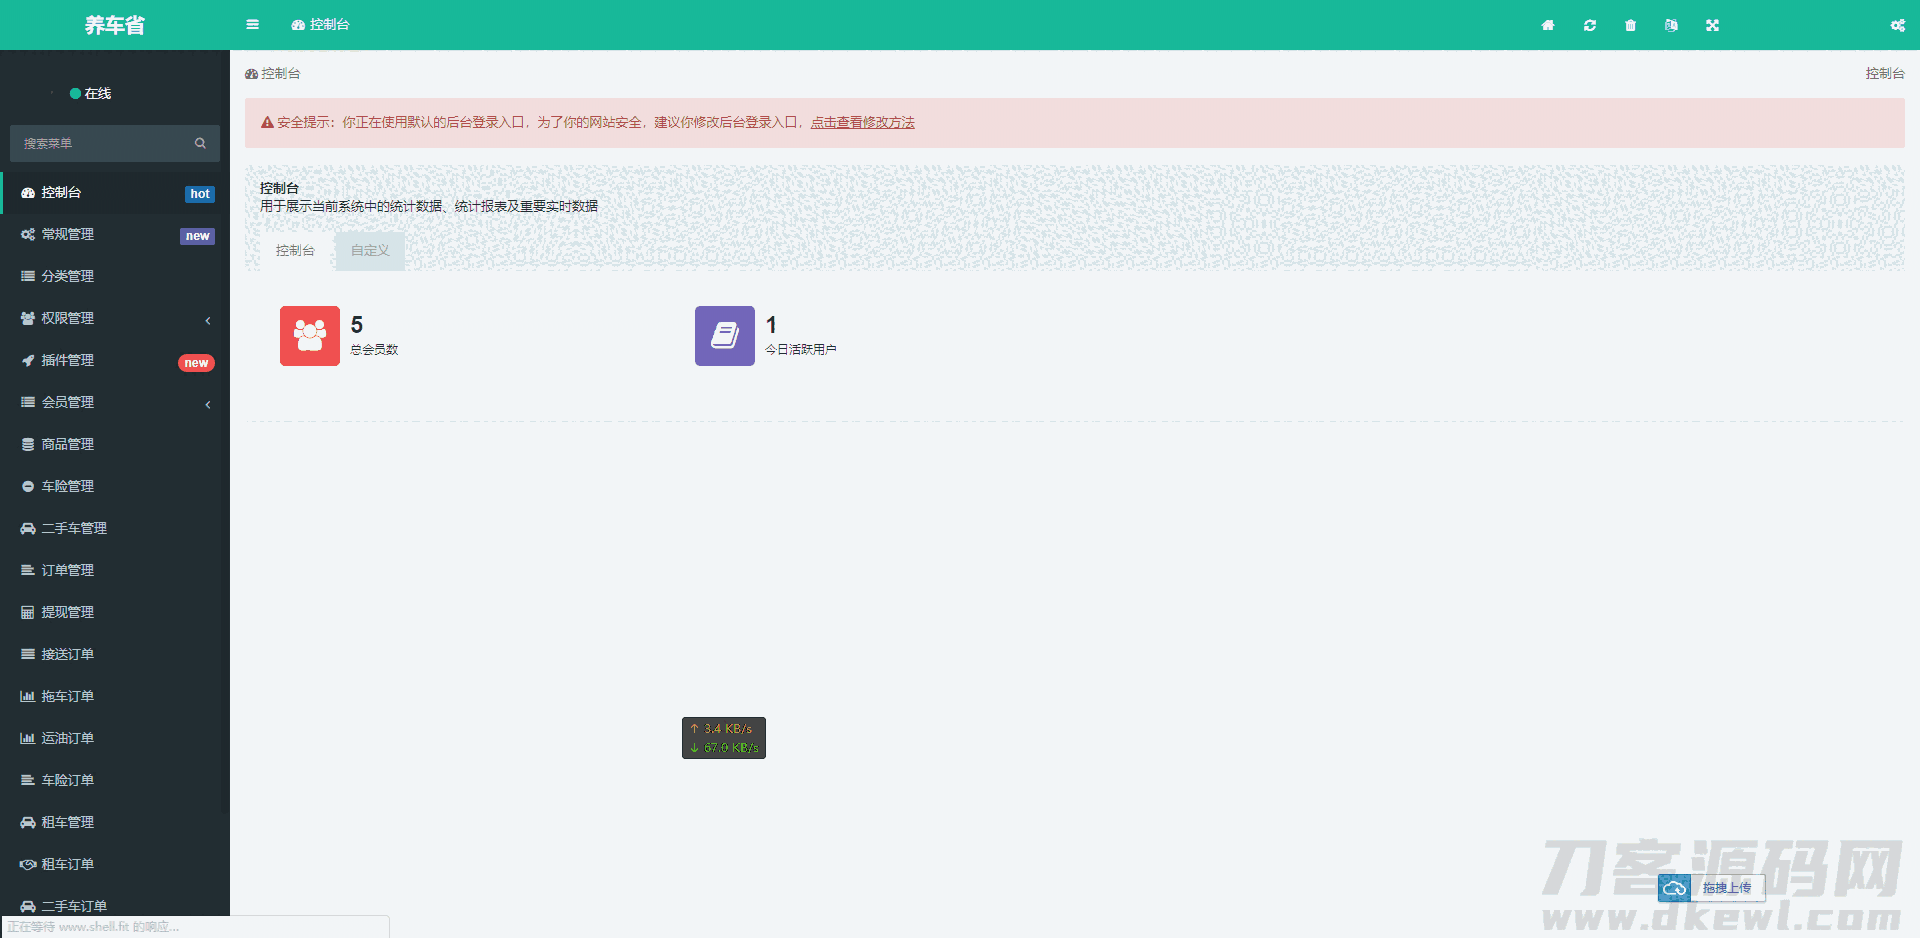Toggle the sidebar hamburger menu
Image resolution: width=1920 pixels, height=938 pixels.
click(252, 25)
